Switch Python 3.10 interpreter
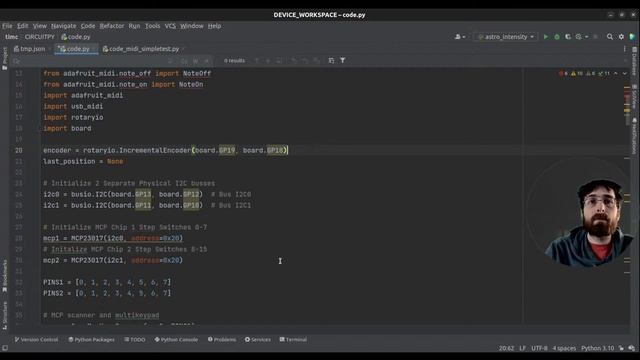The height and width of the screenshot is (360, 640). coord(598,348)
